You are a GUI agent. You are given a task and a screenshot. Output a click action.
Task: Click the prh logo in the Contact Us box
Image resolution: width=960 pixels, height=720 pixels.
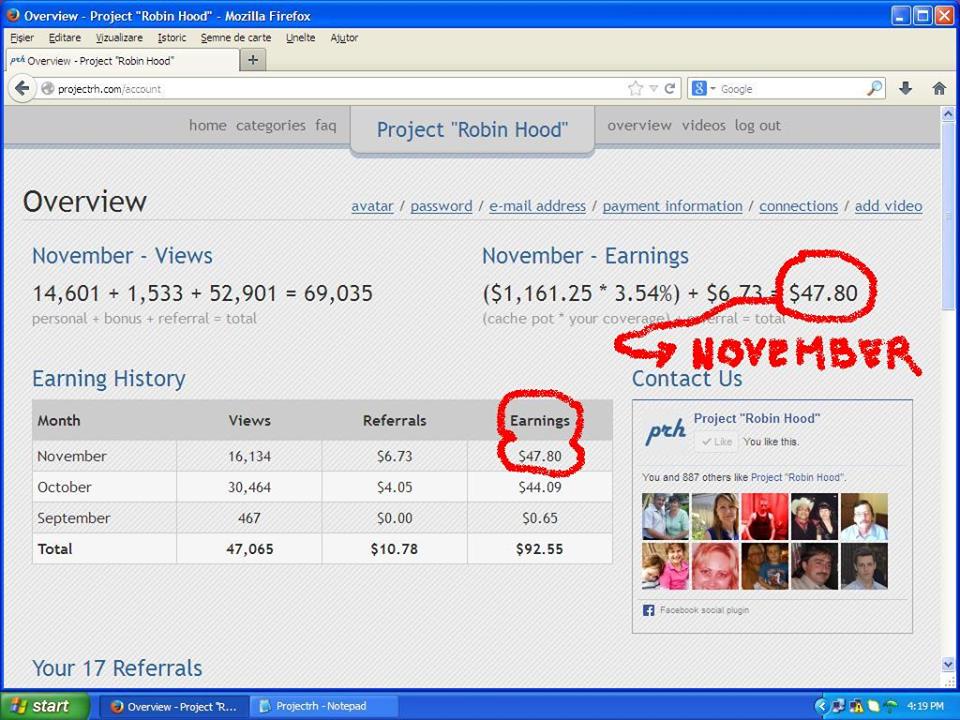666,431
